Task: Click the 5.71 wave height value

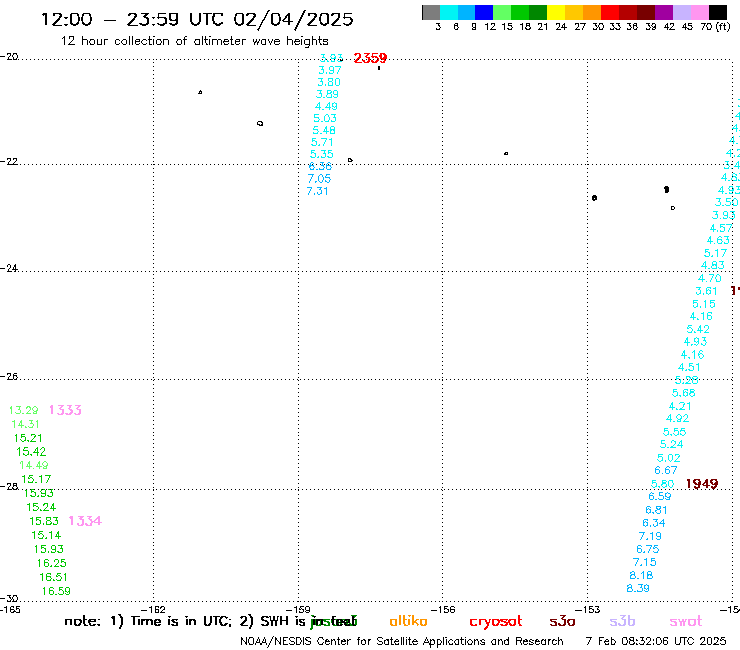Action: [322, 142]
